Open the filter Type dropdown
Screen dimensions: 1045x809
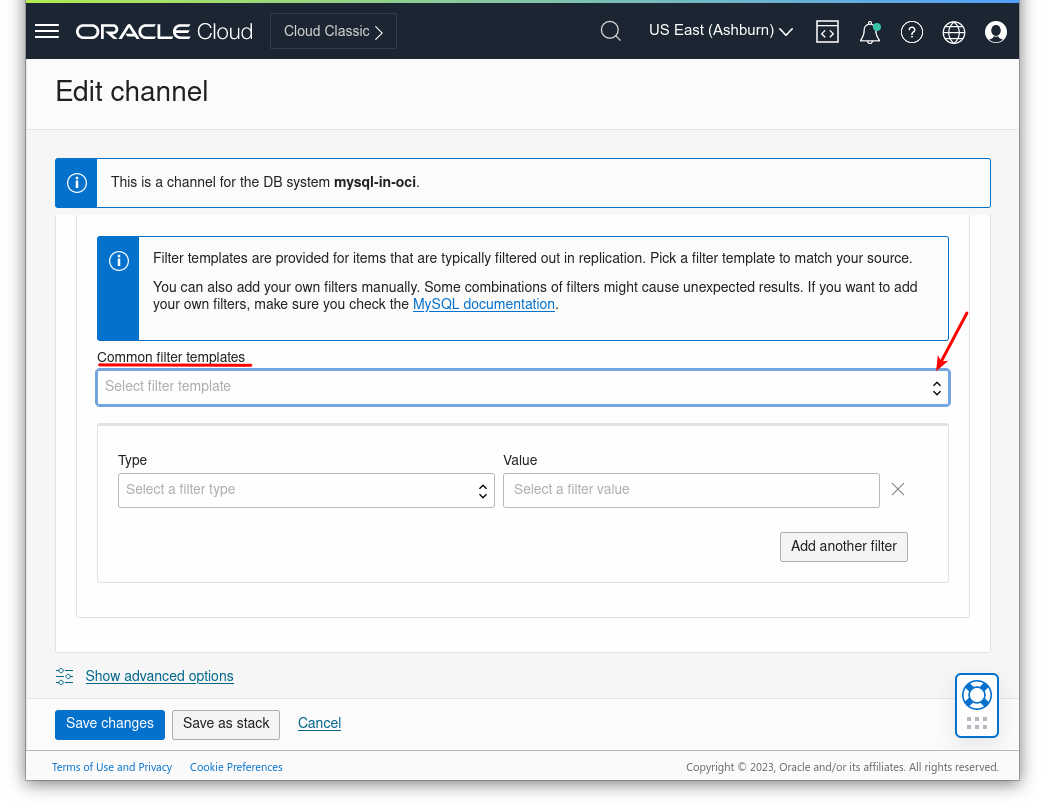click(306, 490)
